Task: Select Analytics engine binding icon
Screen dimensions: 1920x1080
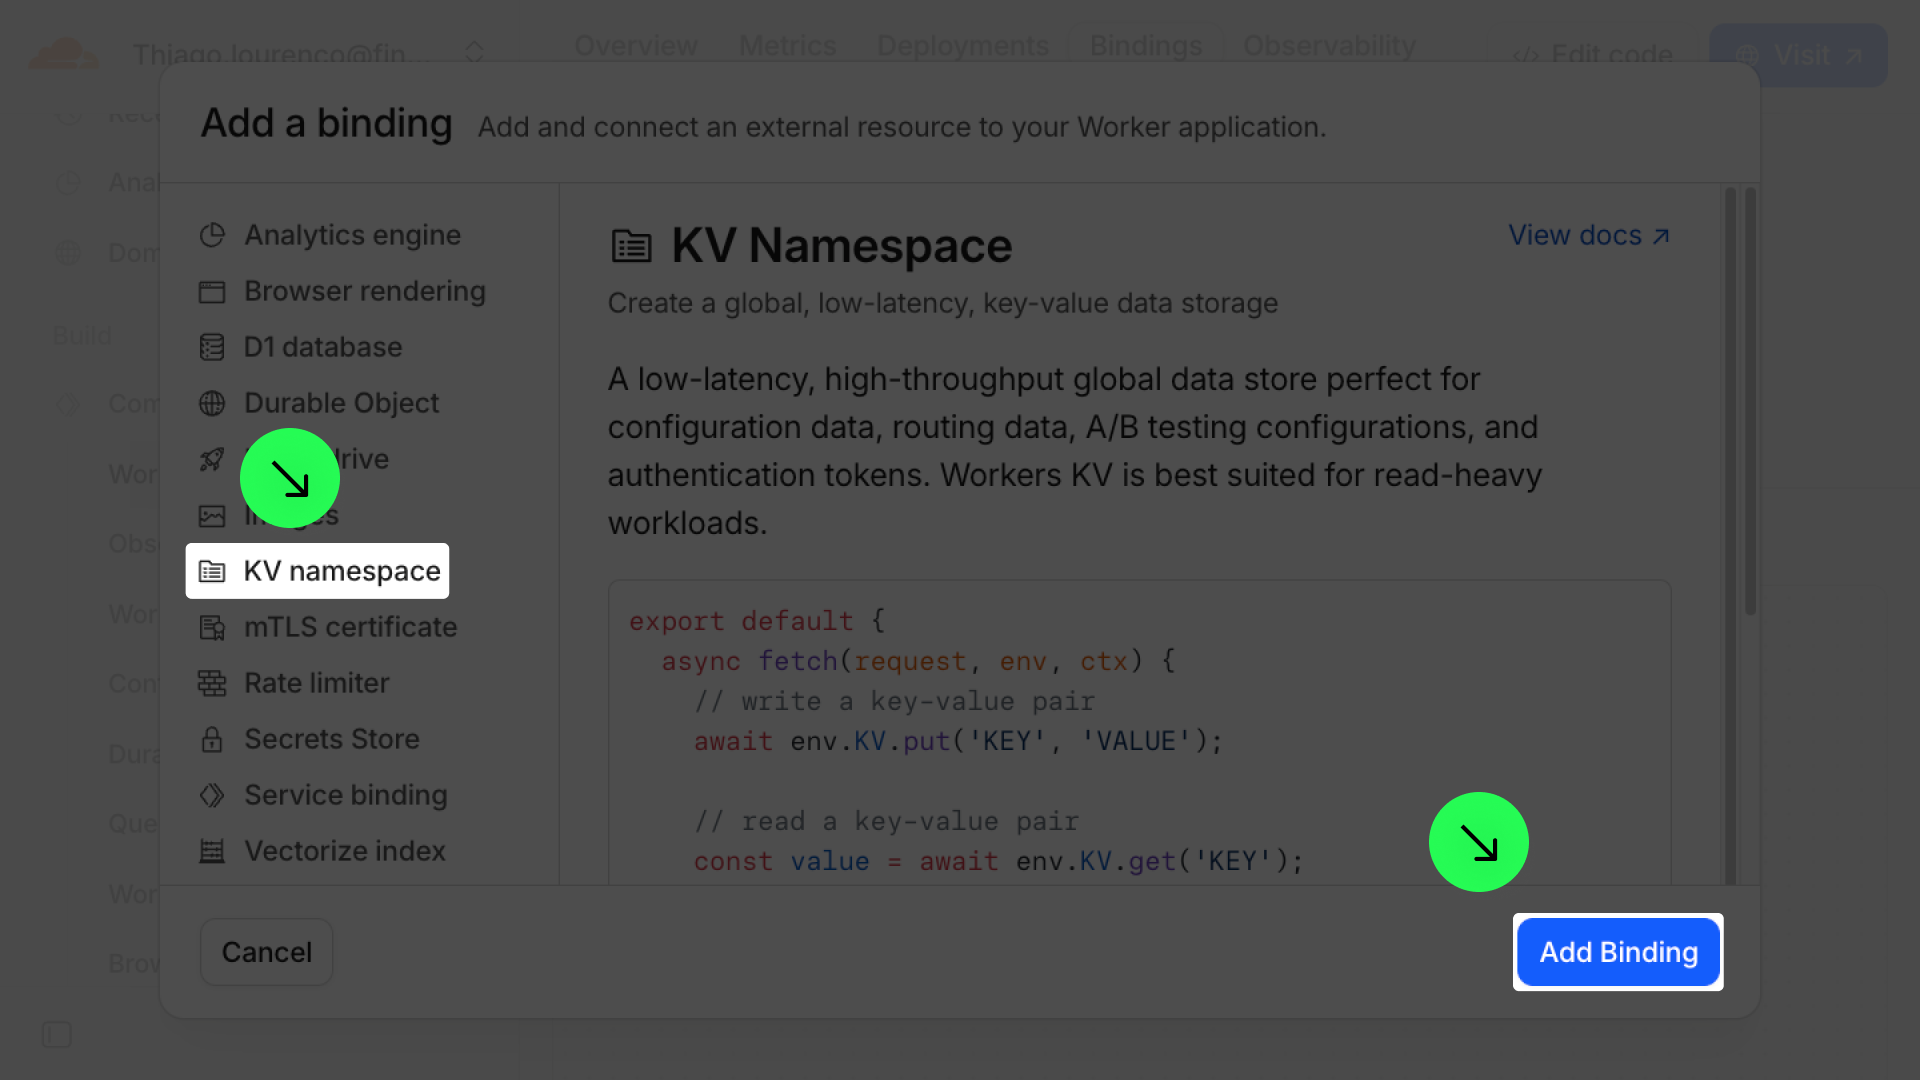Action: (x=212, y=235)
